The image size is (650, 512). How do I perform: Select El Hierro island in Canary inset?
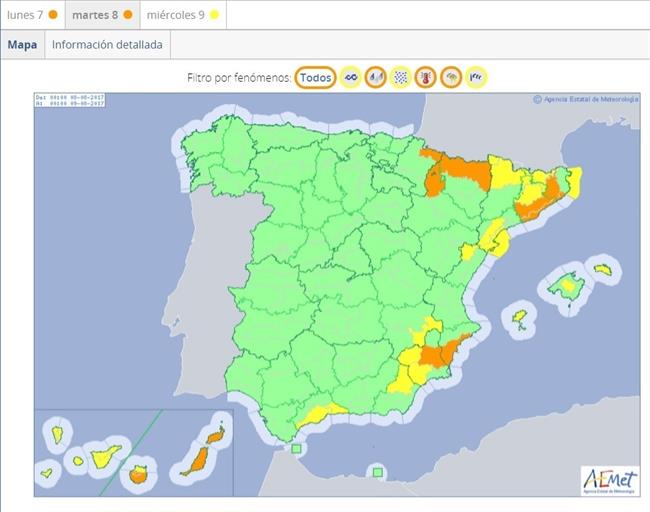click(x=46, y=472)
